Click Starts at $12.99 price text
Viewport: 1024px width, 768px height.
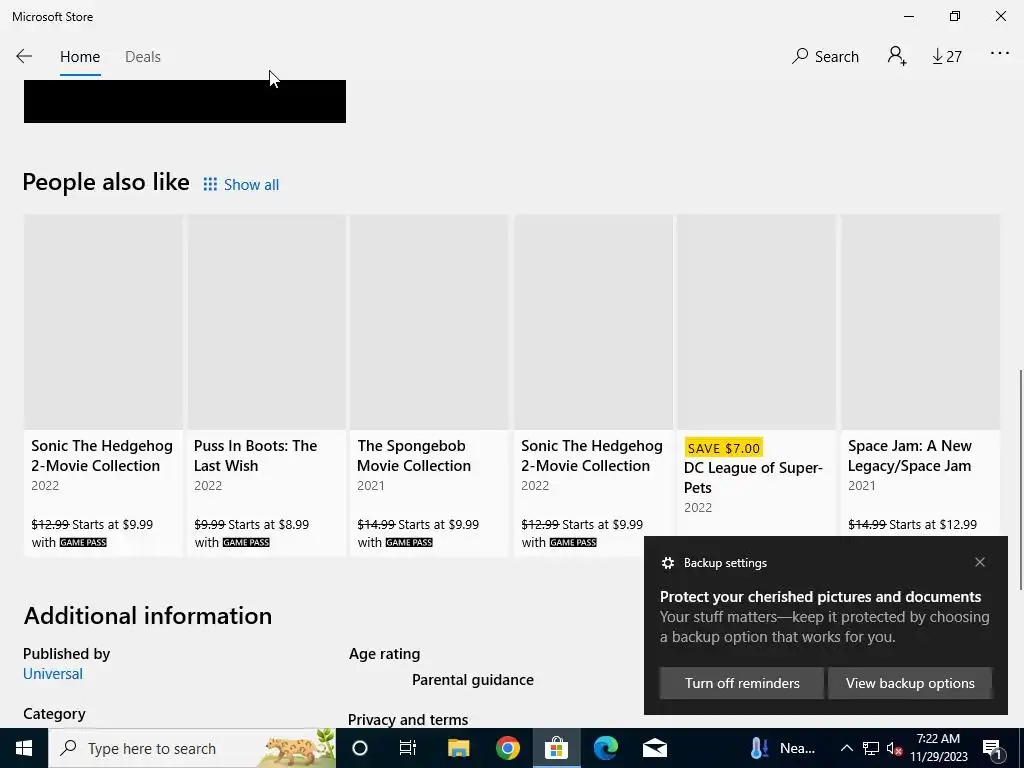click(x=933, y=524)
